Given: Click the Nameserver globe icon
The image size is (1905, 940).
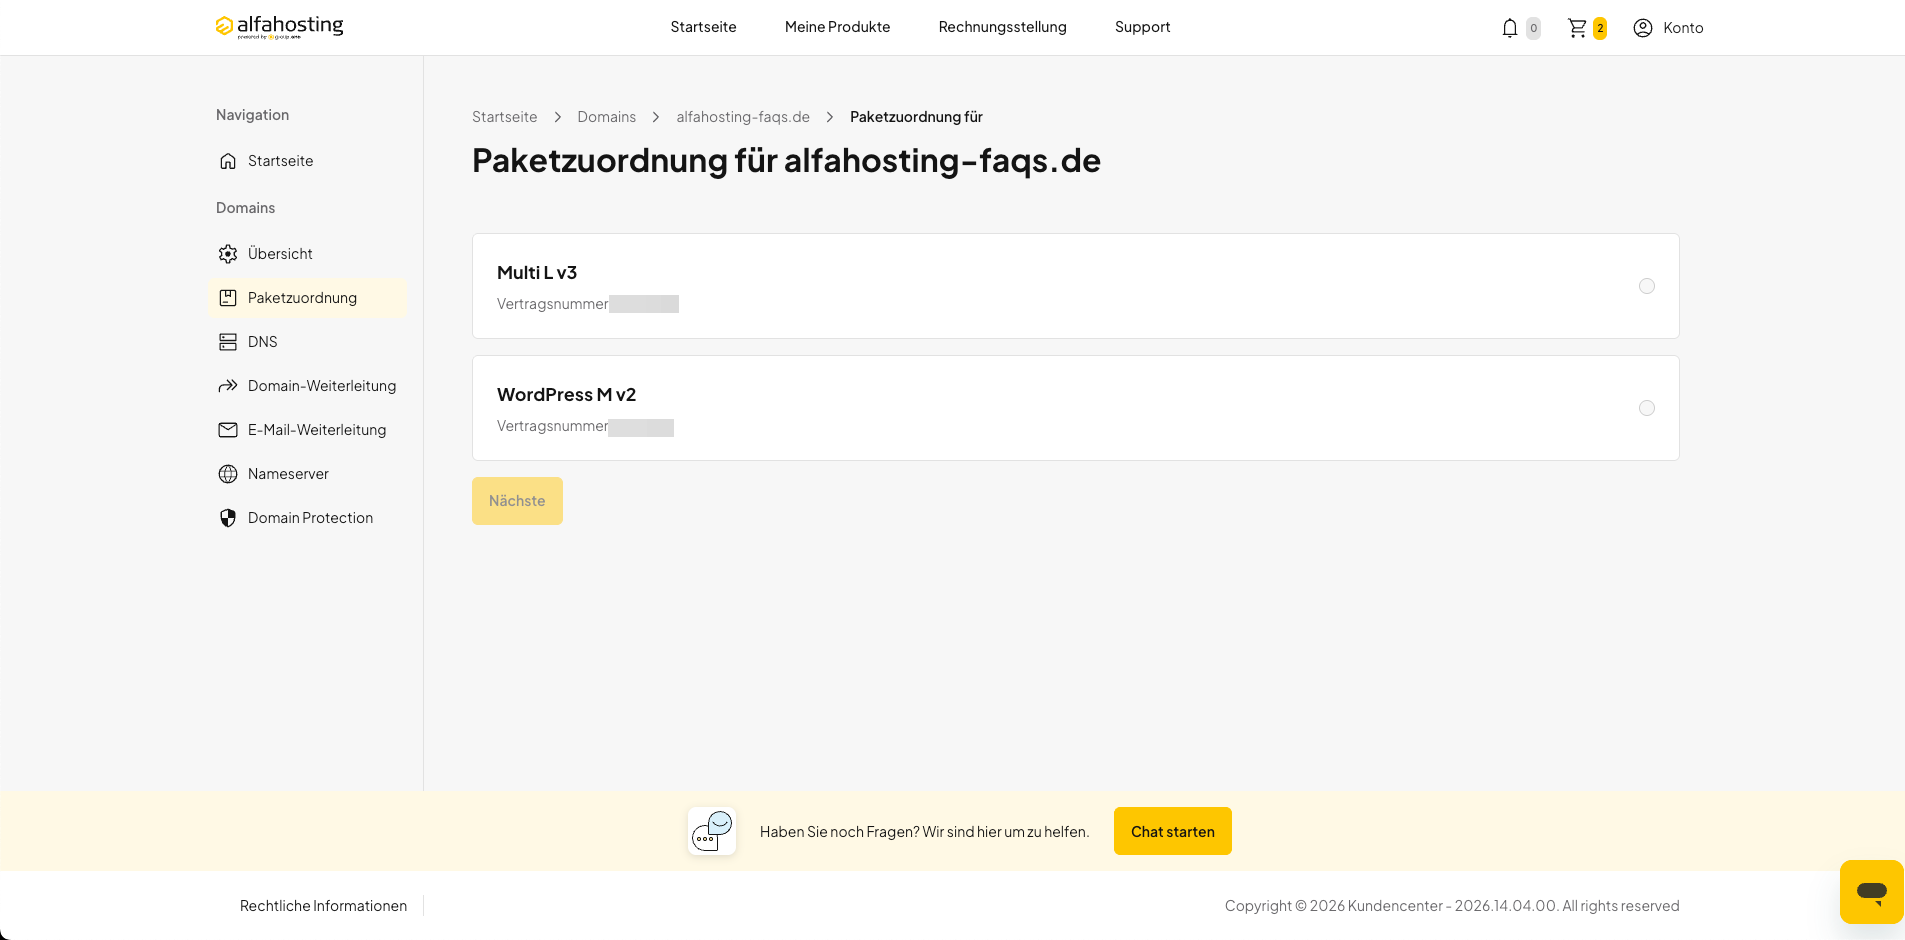Looking at the screenshot, I should [x=228, y=474].
